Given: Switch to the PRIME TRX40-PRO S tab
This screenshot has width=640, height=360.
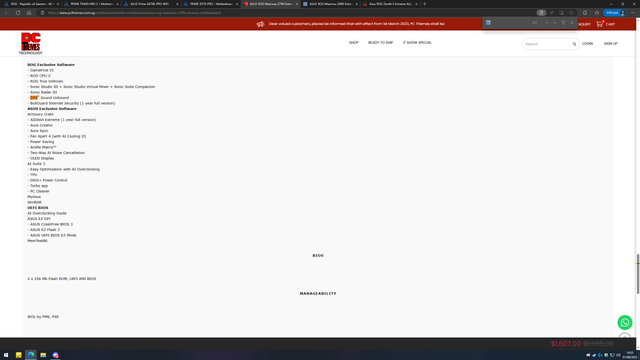Looking at the screenshot, I should coord(91,4).
